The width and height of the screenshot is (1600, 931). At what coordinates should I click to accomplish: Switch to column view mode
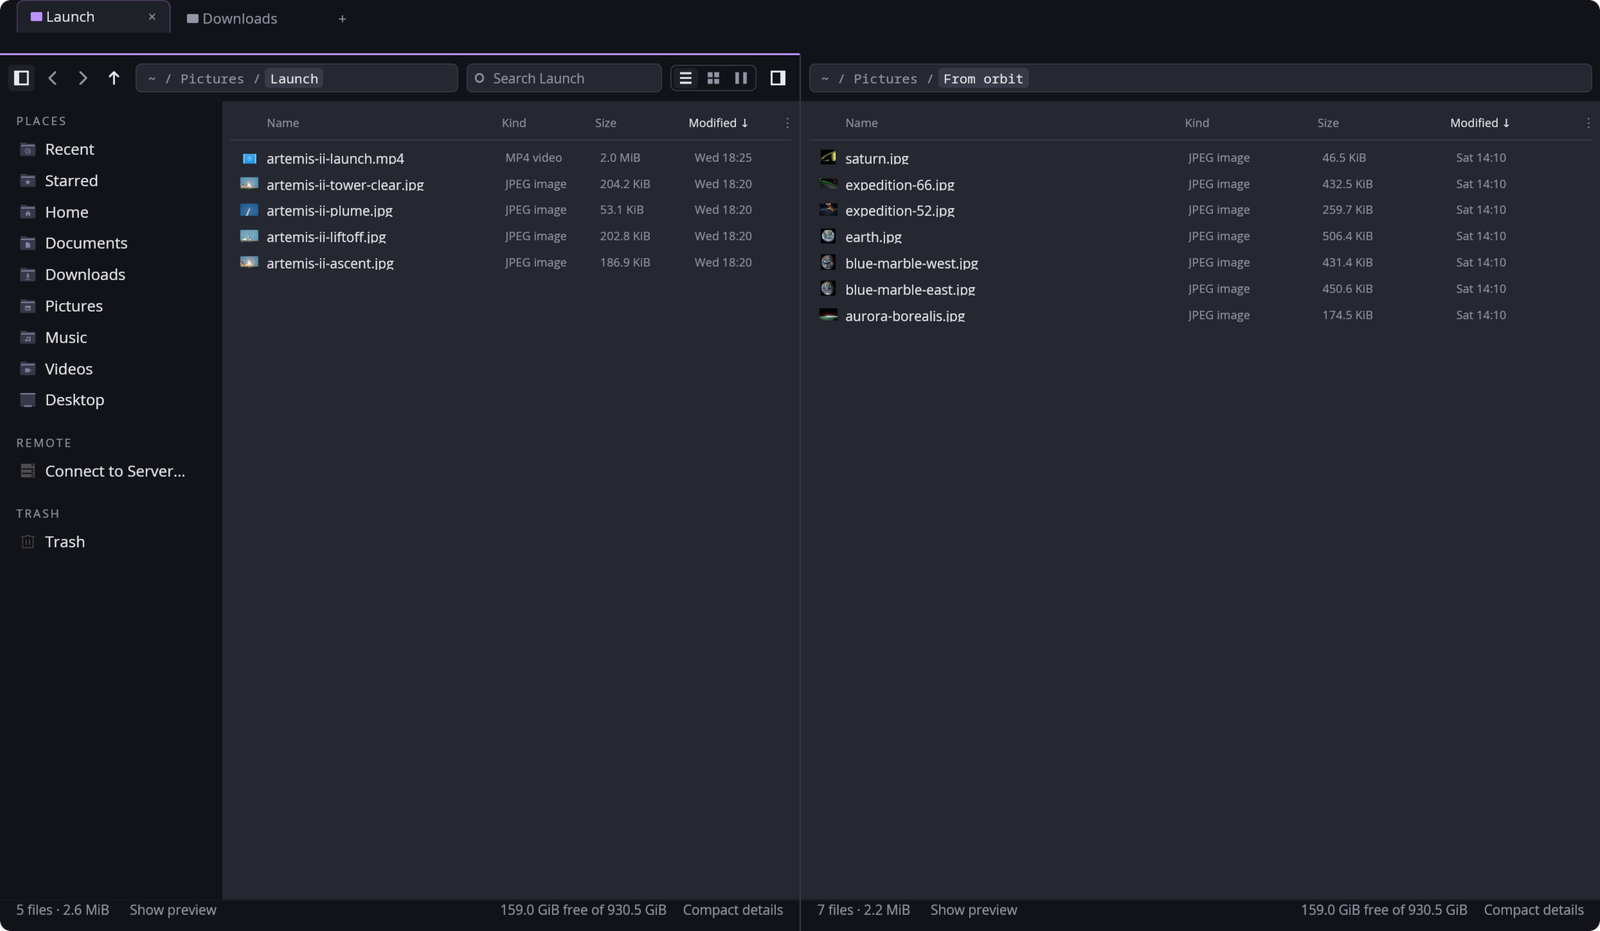(x=741, y=78)
